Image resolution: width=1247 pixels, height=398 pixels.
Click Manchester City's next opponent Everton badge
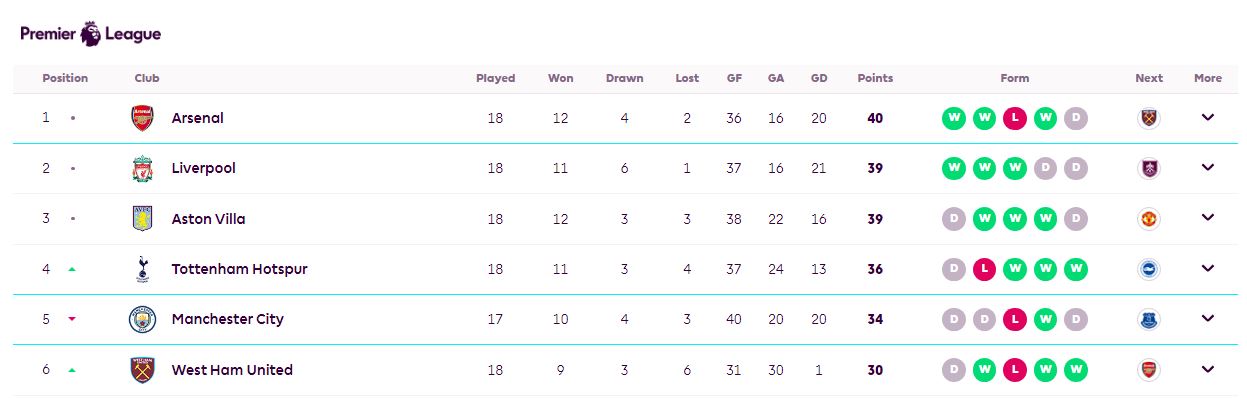coord(1149,319)
